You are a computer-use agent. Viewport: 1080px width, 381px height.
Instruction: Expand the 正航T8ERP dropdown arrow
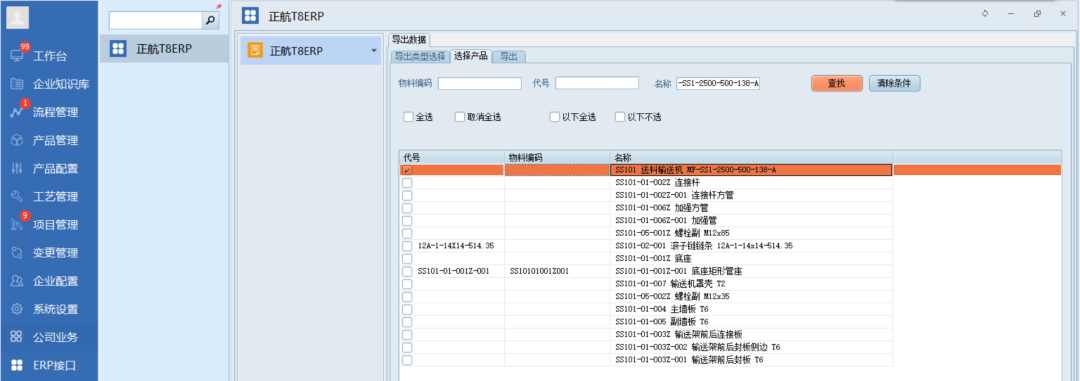[374, 51]
